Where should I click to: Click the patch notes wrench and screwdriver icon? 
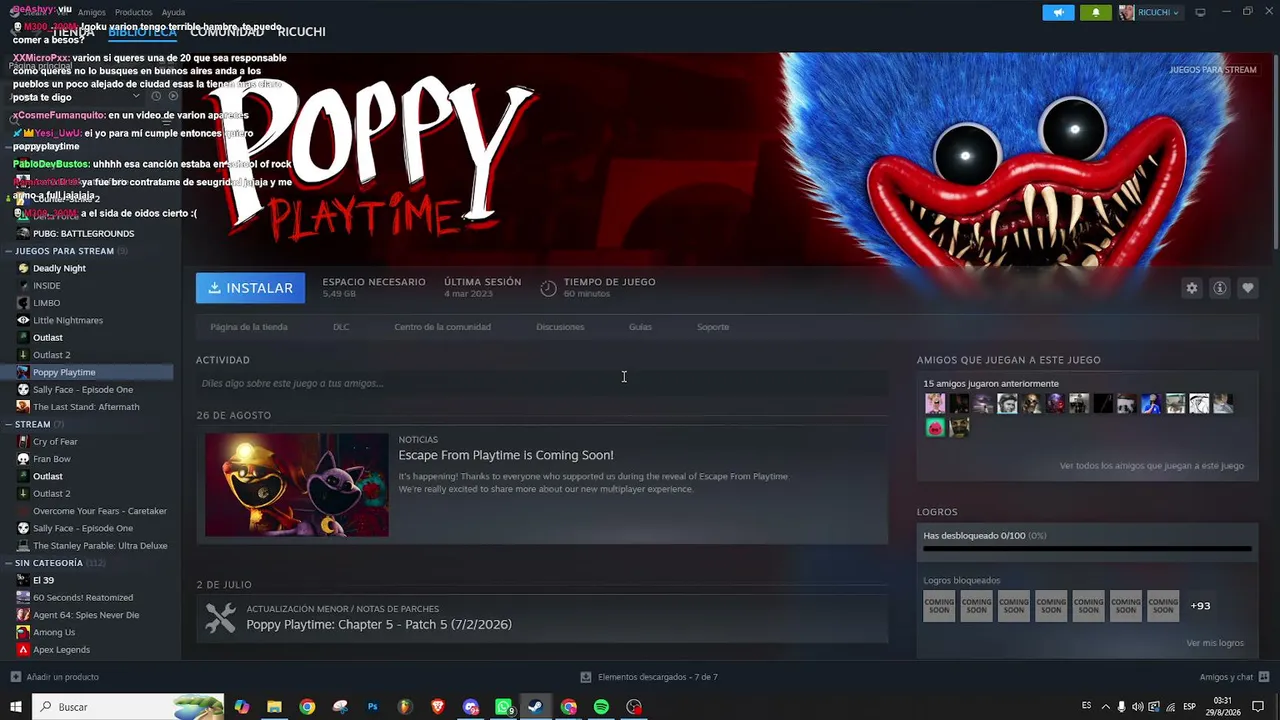click(220, 617)
